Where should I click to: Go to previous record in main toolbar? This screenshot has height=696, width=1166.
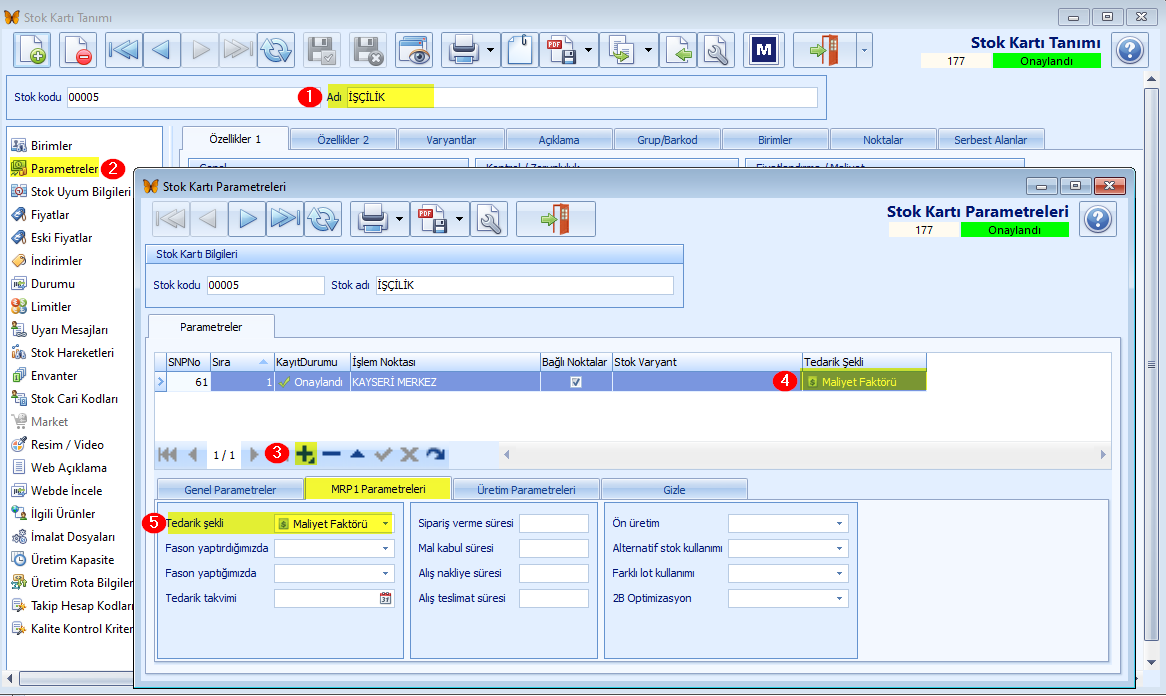click(x=161, y=50)
